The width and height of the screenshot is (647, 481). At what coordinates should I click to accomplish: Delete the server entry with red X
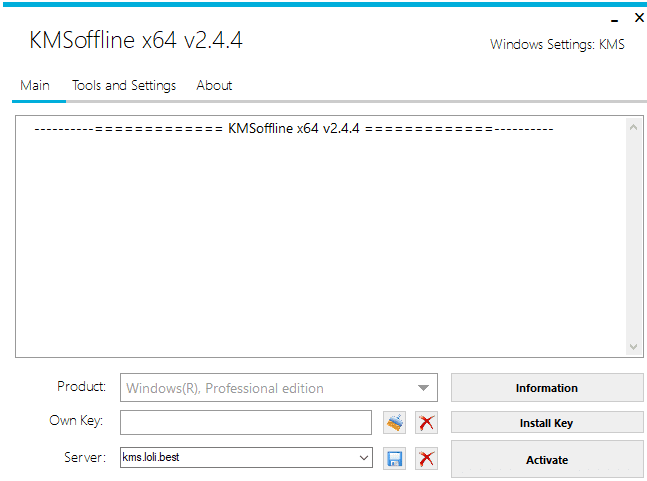point(426,458)
